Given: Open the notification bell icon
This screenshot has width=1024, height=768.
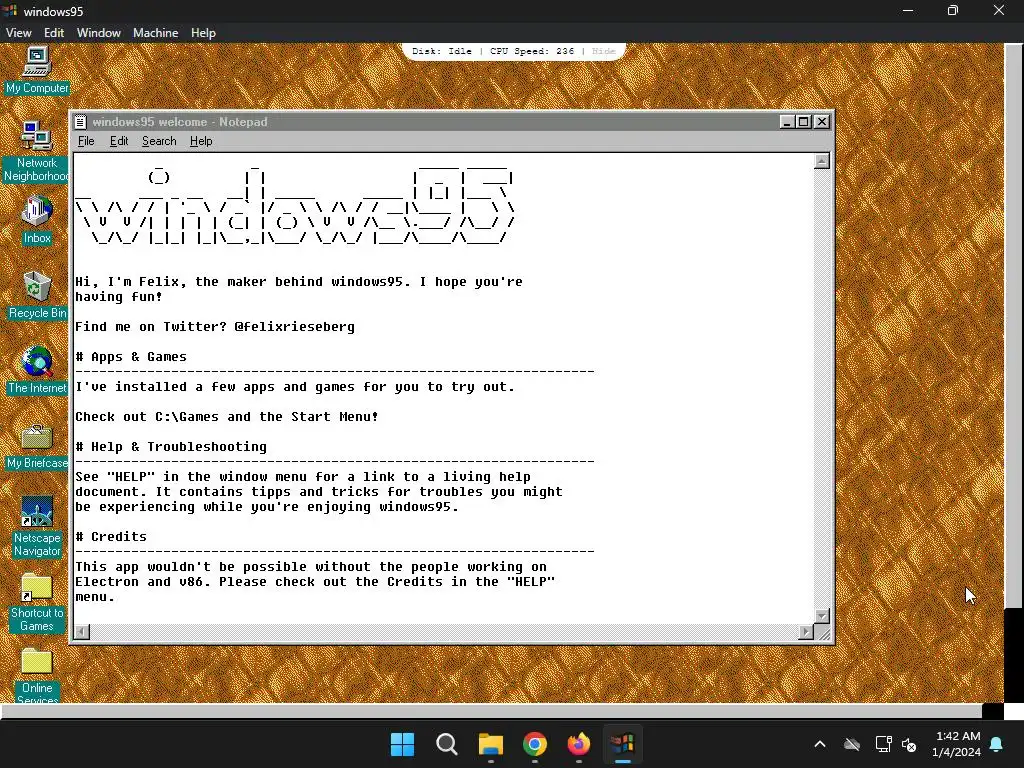Looking at the screenshot, I should (x=997, y=744).
